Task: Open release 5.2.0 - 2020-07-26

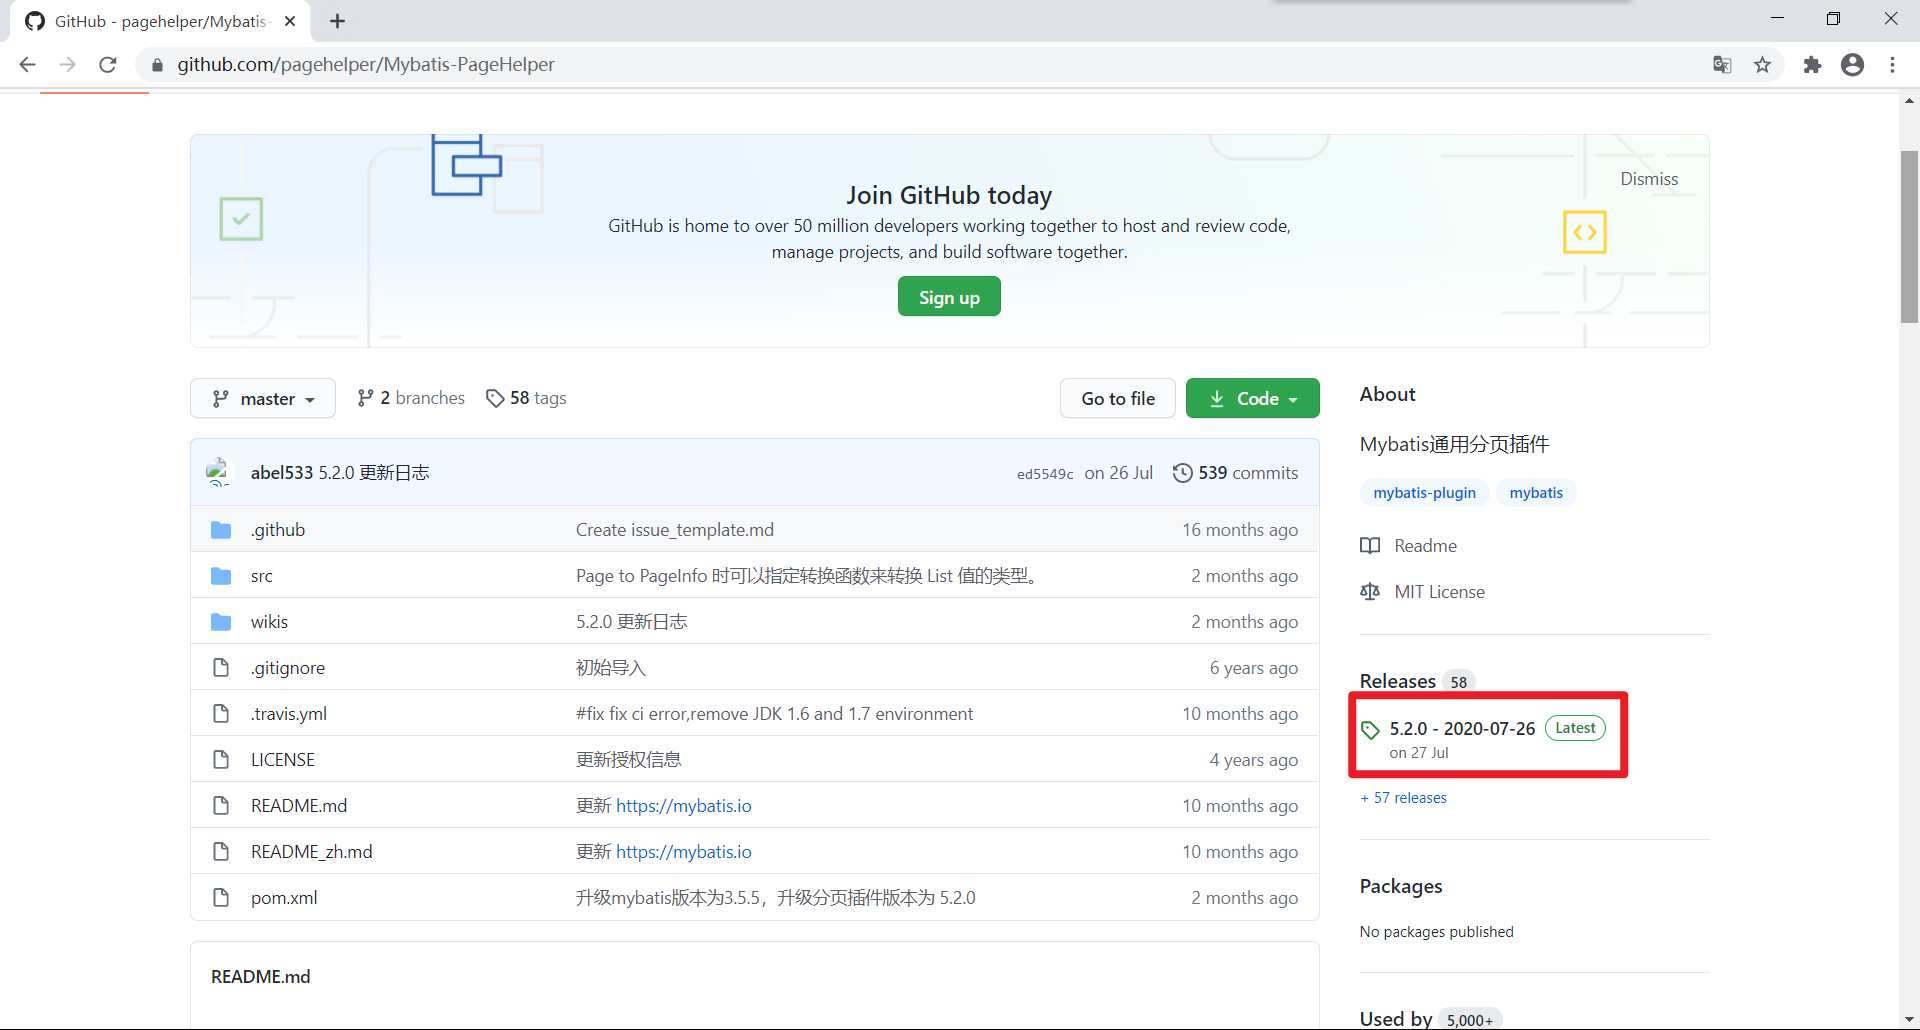Action: tap(1462, 729)
